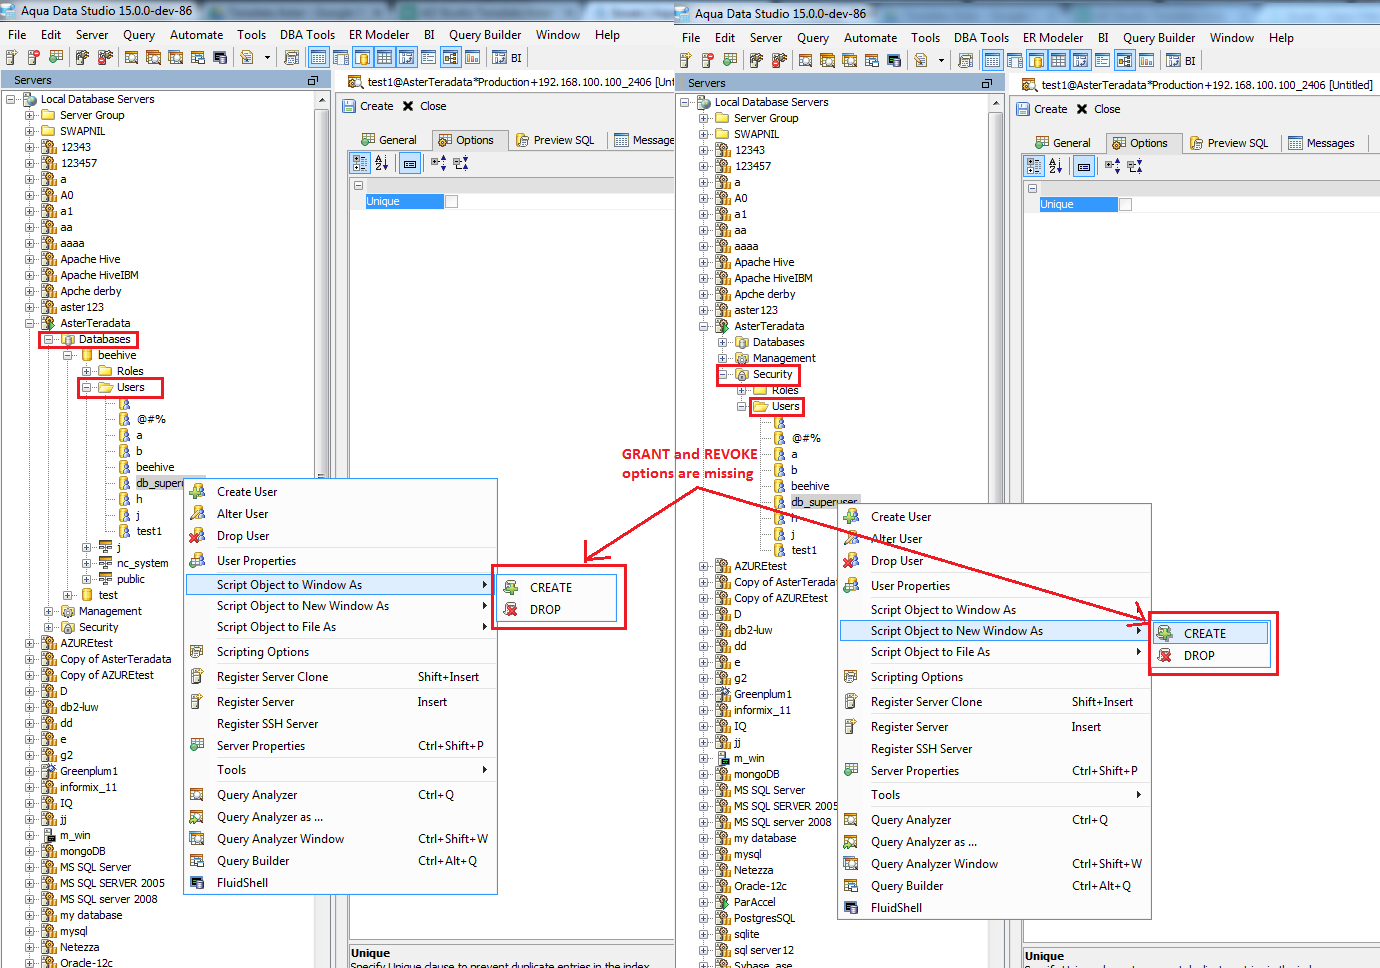Choose Alter User in left context menu
This screenshot has height=968, width=1380.
[340, 514]
